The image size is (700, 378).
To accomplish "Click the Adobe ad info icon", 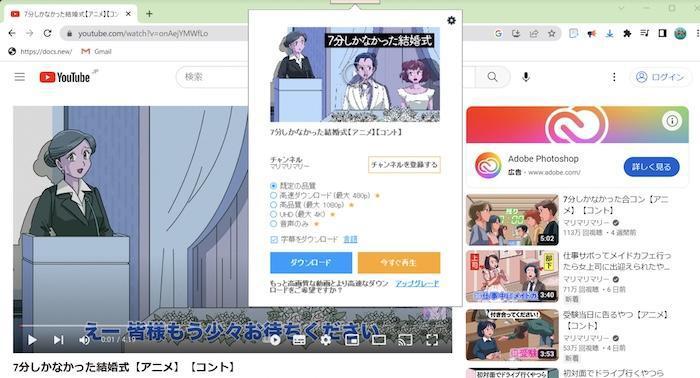I will (672, 120).
